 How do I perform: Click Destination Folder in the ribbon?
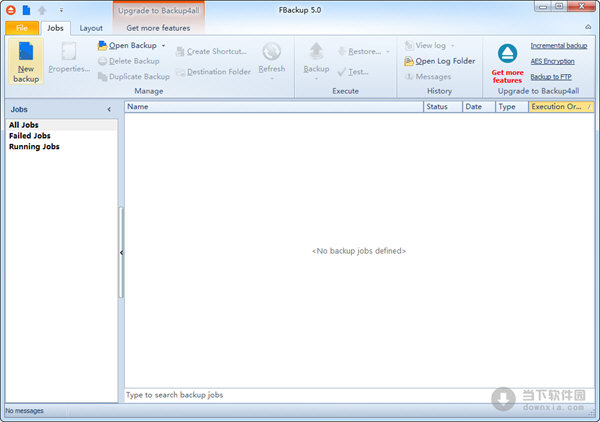pyautogui.click(x=213, y=72)
